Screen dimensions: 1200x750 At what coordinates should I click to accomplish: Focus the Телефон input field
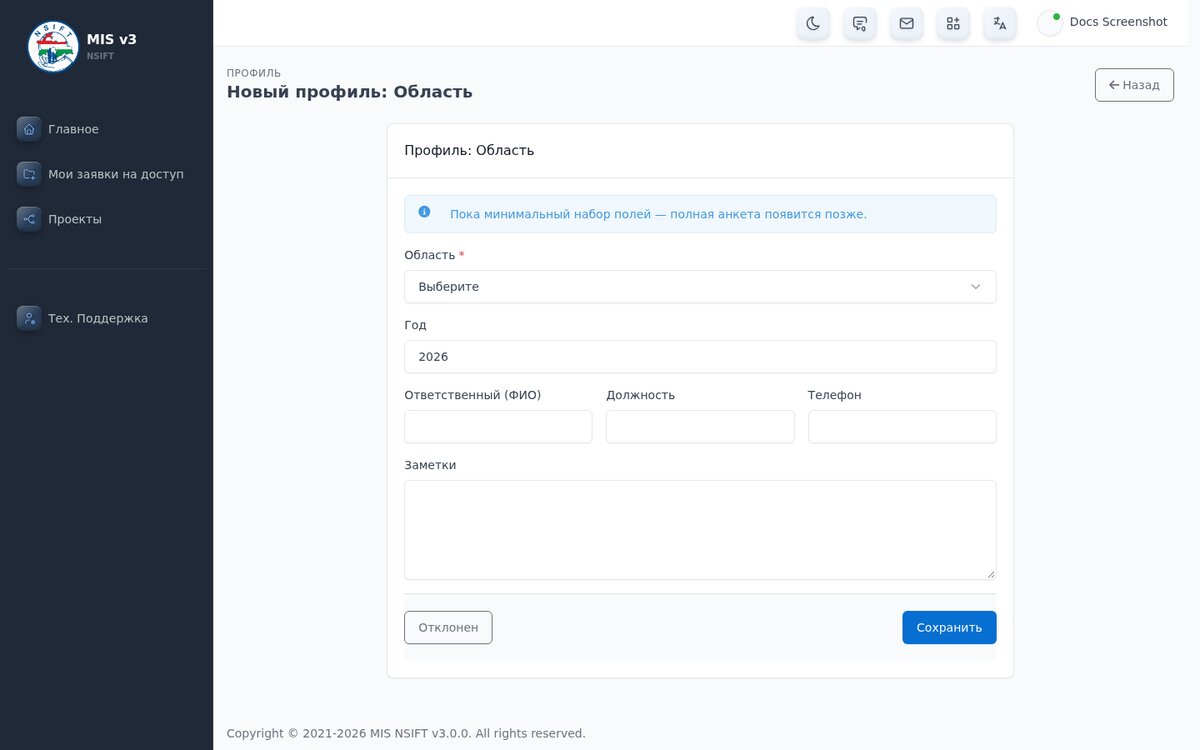tap(902, 427)
